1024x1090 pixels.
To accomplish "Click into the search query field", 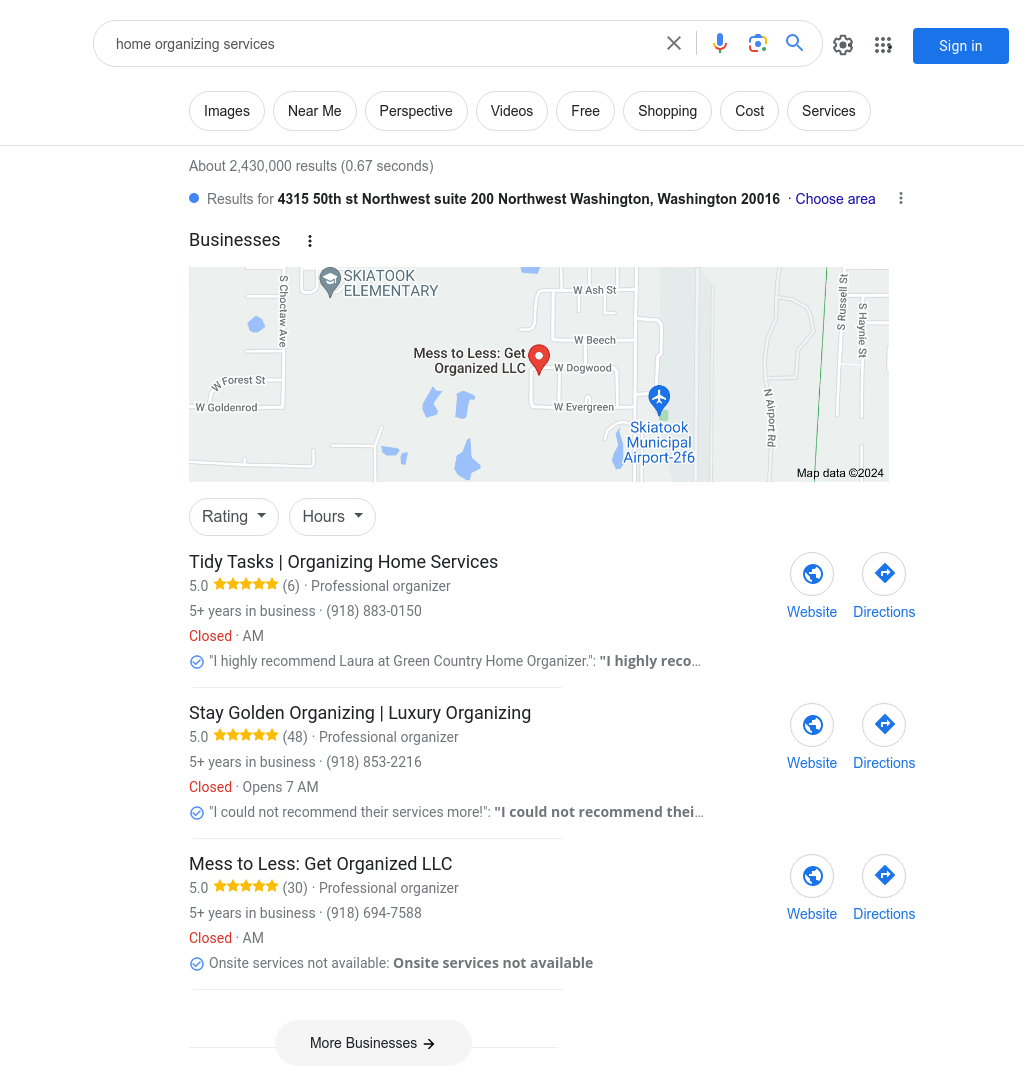I will click(x=382, y=44).
